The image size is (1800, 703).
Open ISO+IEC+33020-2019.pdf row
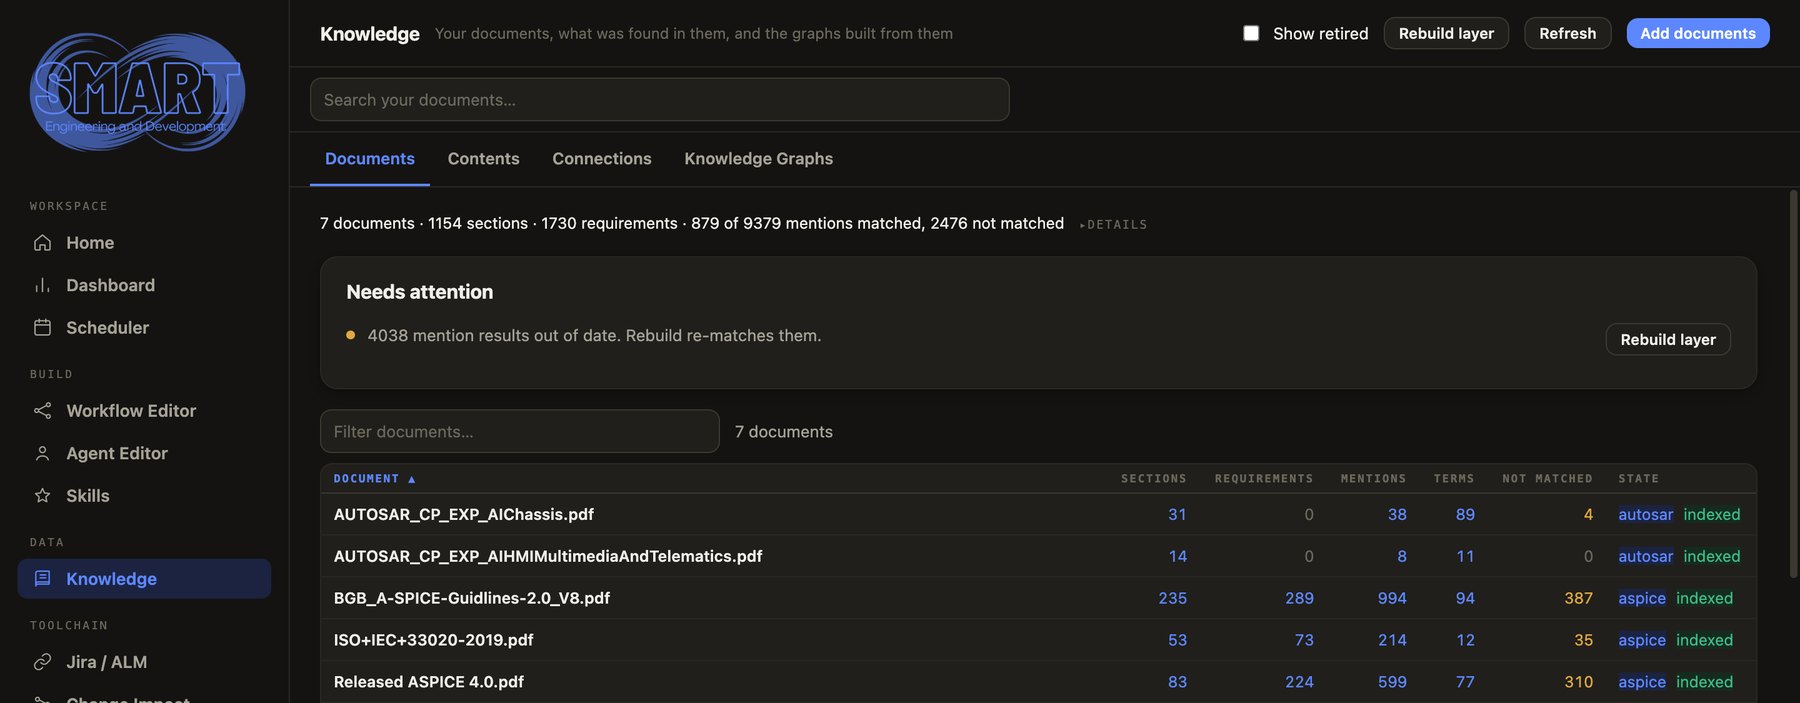coord(1038,640)
